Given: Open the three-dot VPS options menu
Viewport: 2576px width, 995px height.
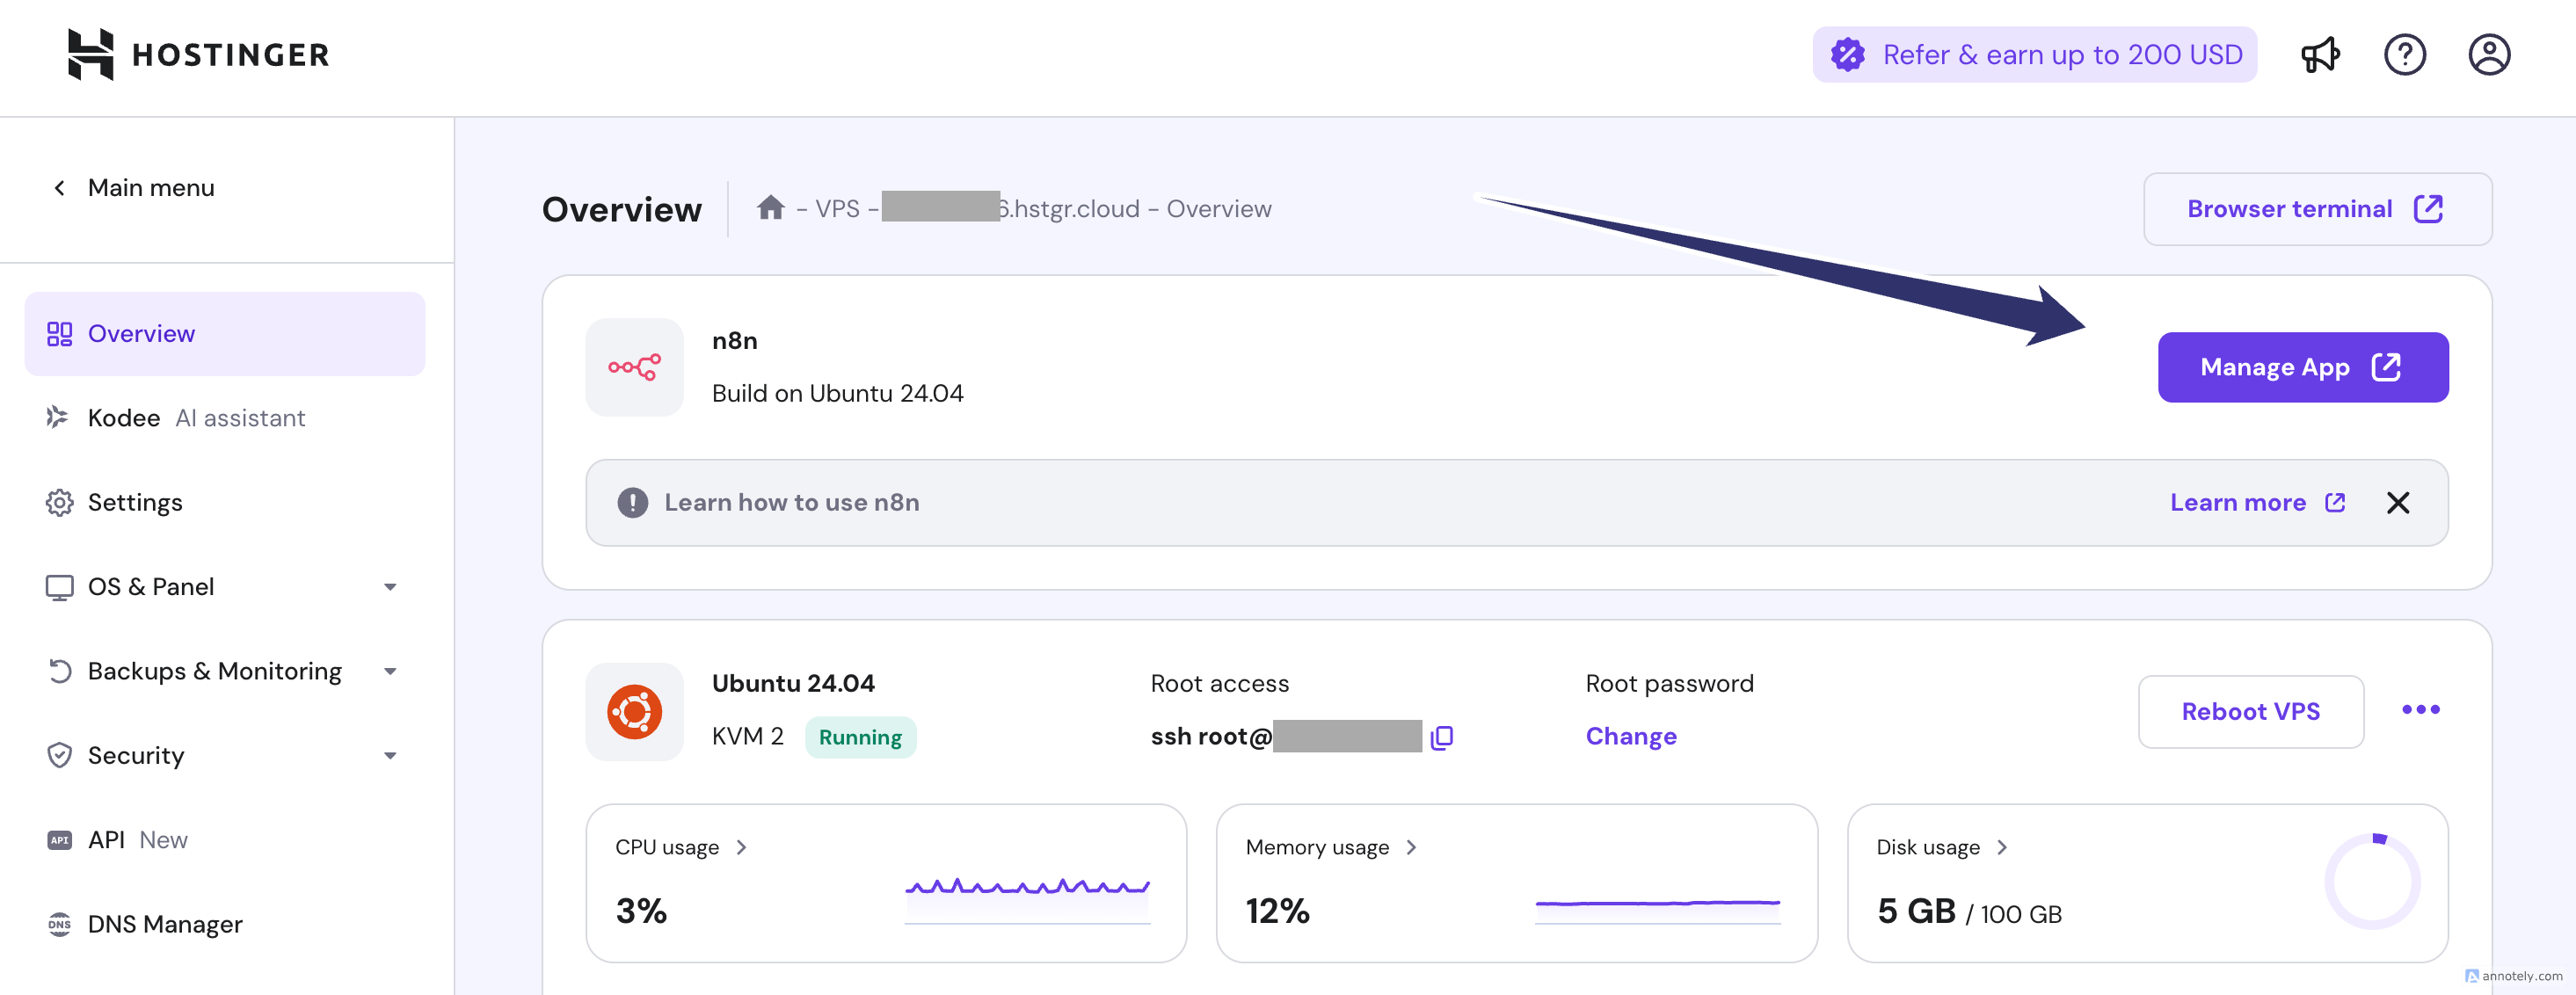Looking at the screenshot, I should (x=2420, y=710).
